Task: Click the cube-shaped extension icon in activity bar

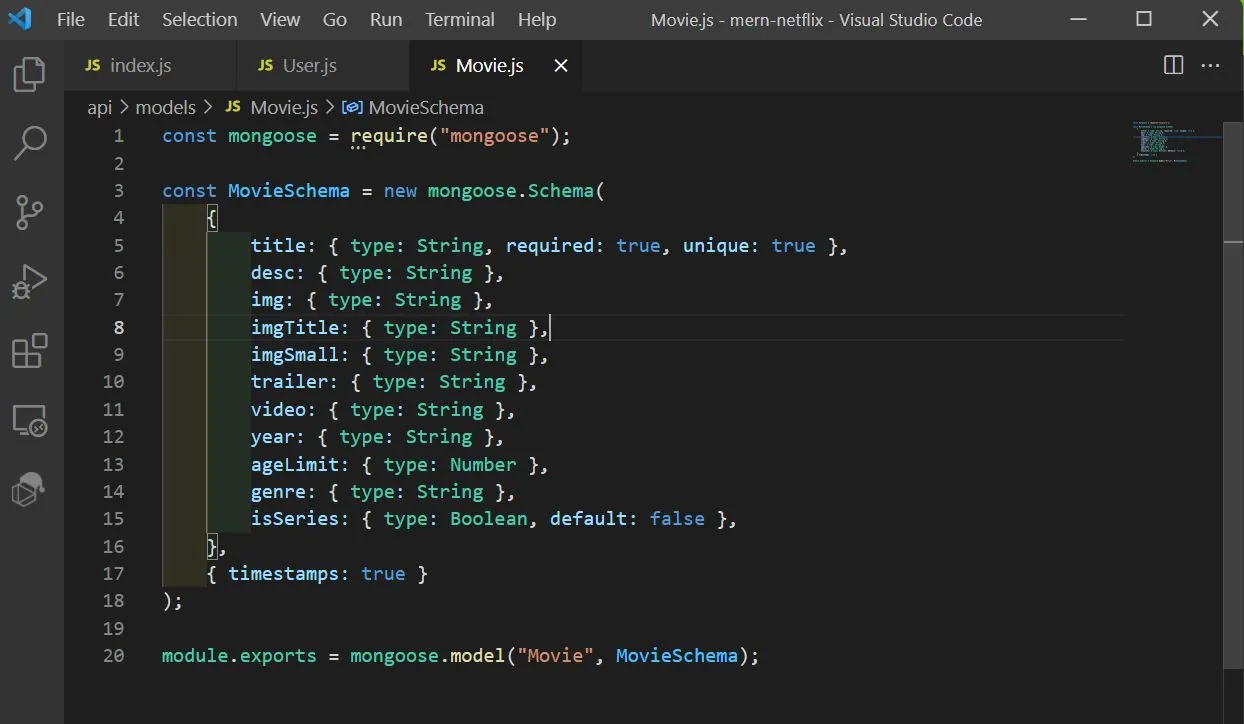Action: 30,490
